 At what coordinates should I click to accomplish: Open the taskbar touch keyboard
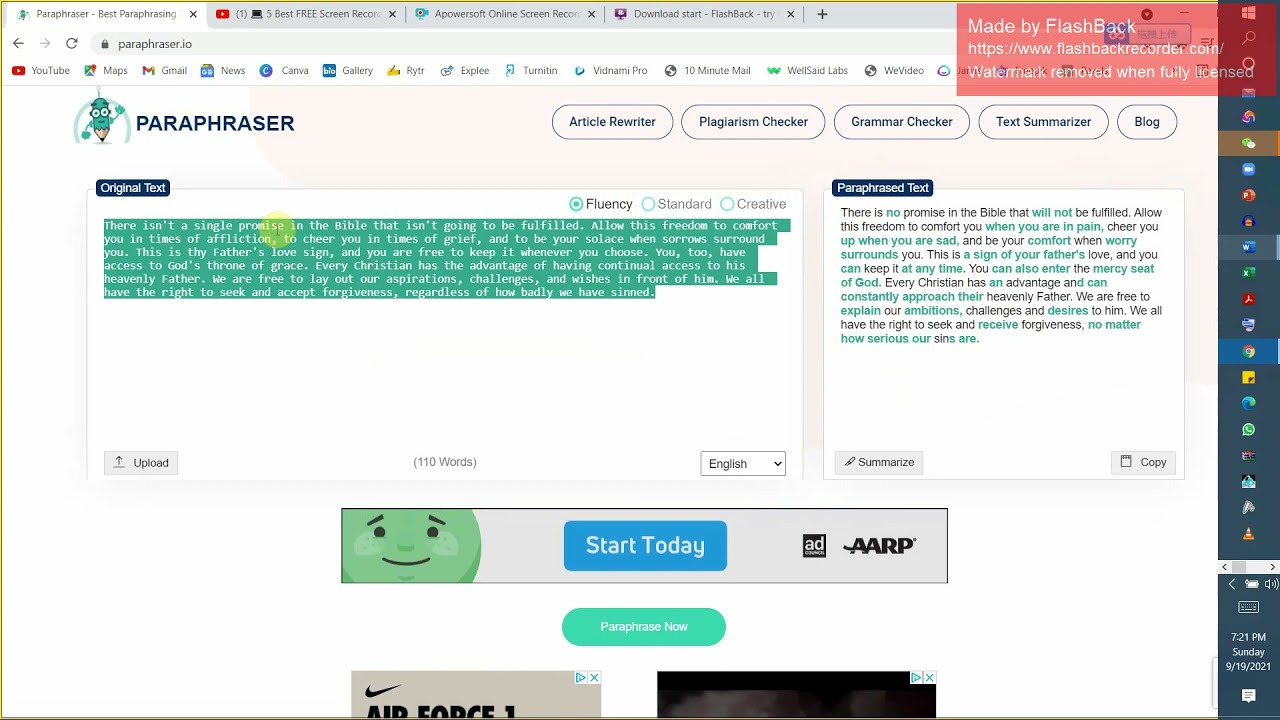pos(1248,607)
